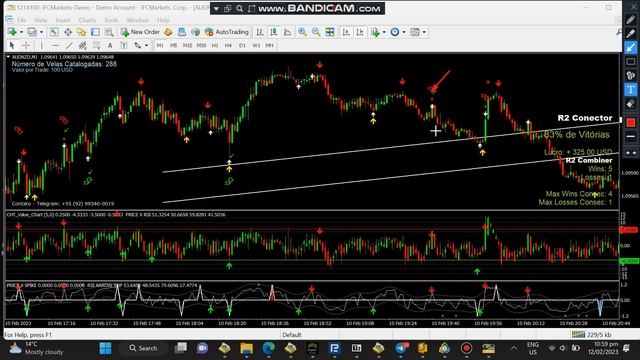This screenshot has width=640, height=360.
Task: Select the Equidistant Channel tool
Action: [x=82, y=45]
